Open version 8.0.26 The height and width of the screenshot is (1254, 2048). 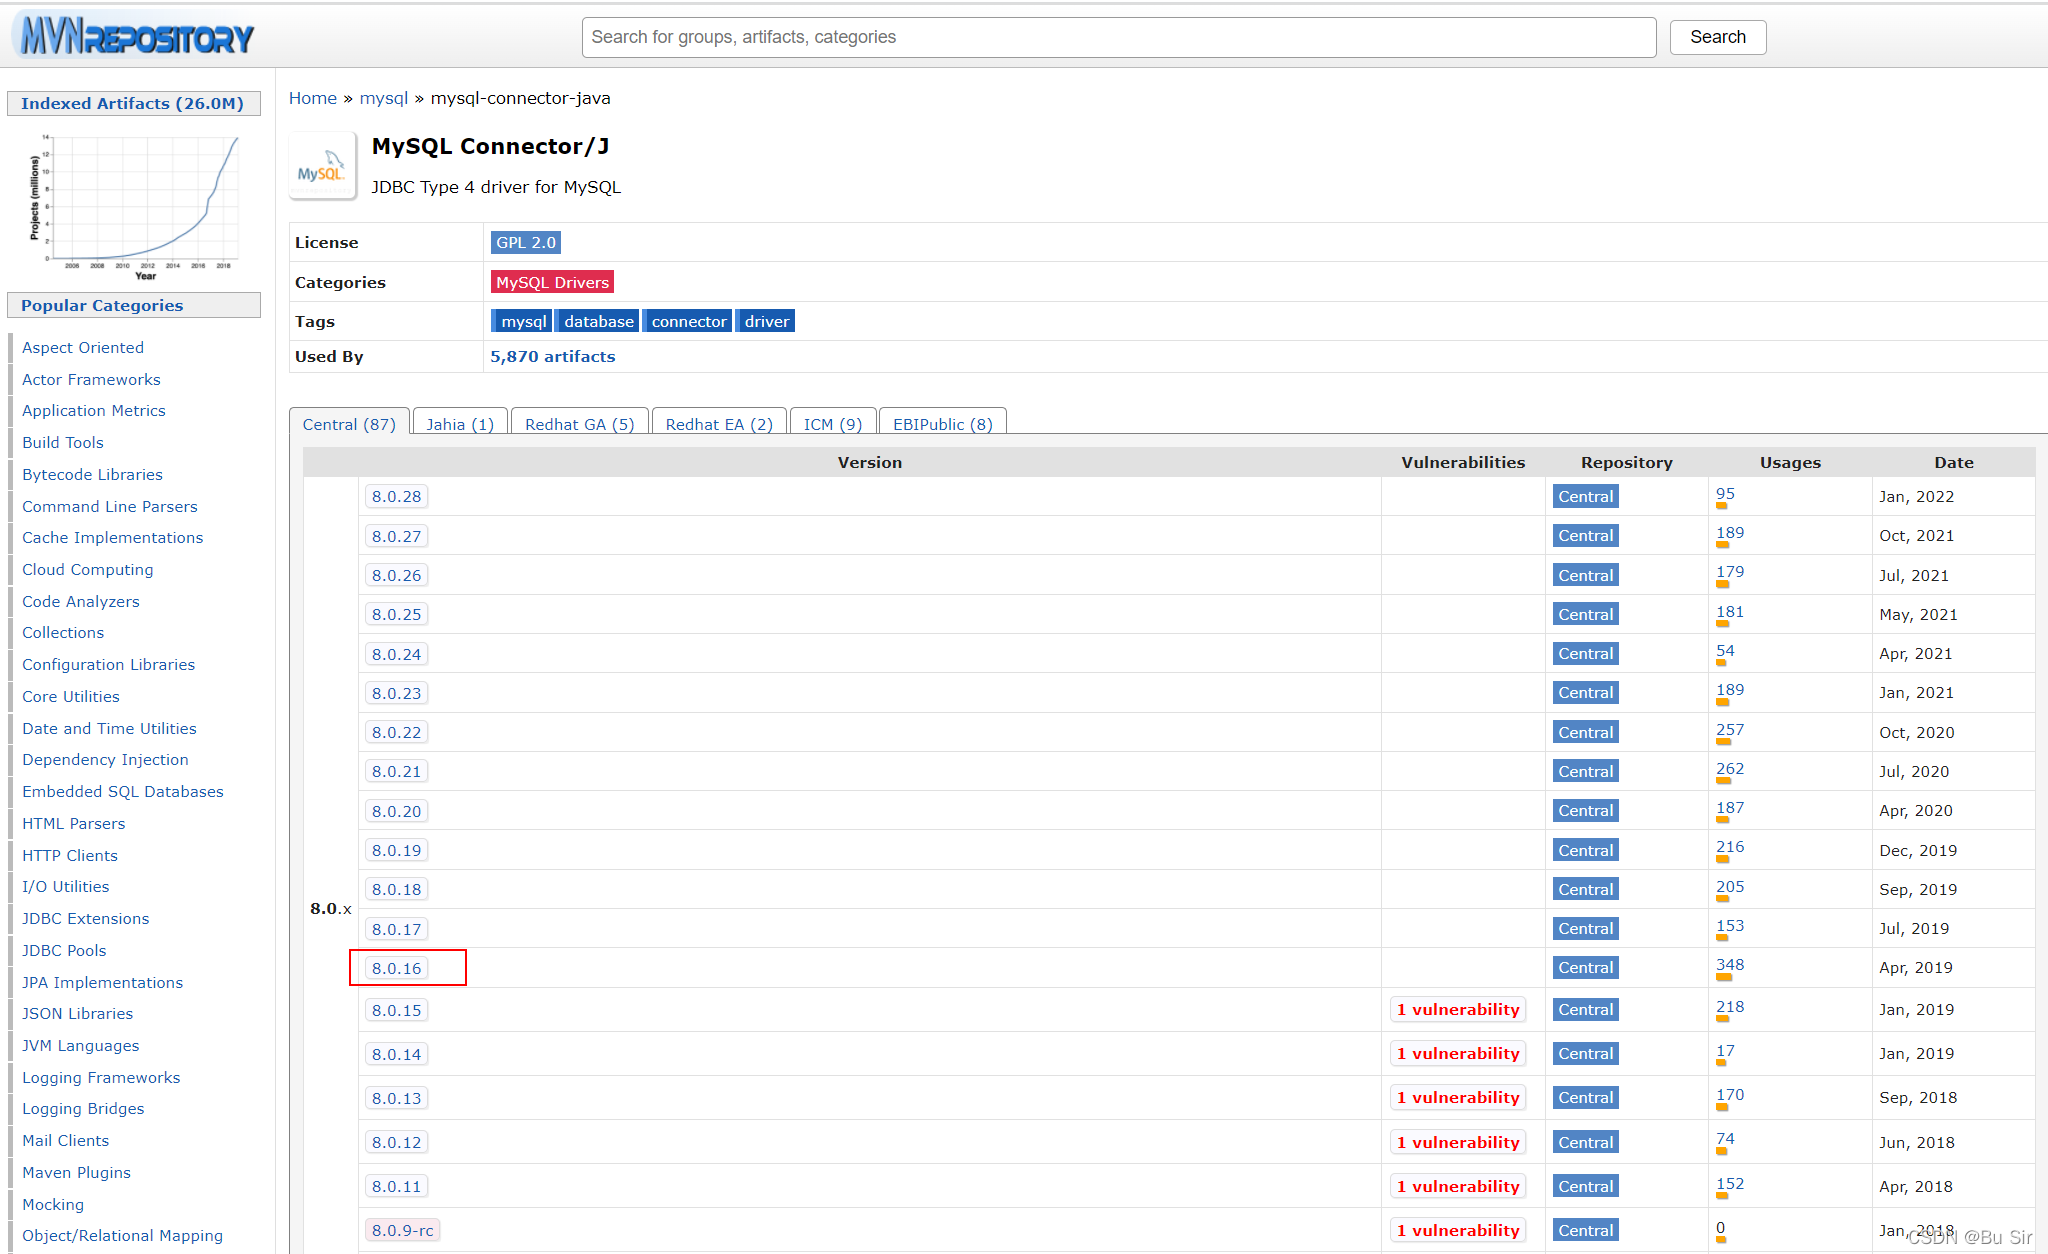(397, 575)
